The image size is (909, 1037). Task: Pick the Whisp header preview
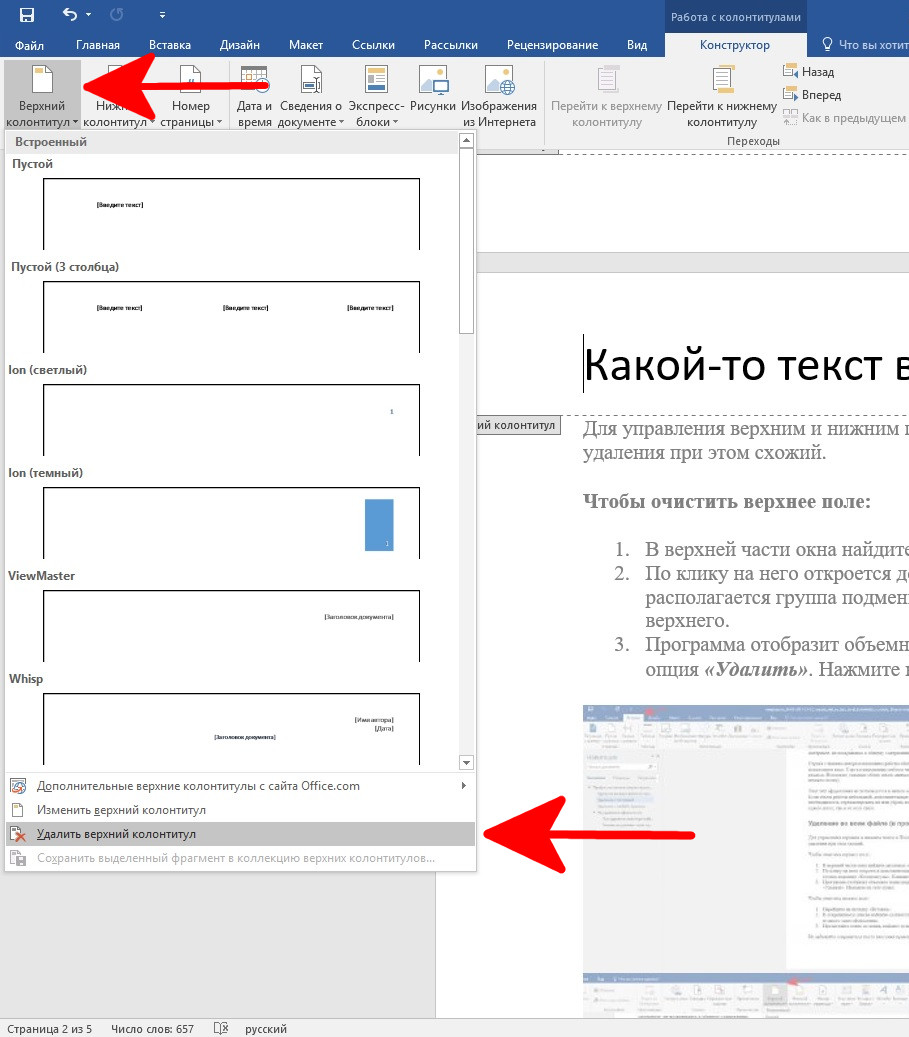[232, 729]
